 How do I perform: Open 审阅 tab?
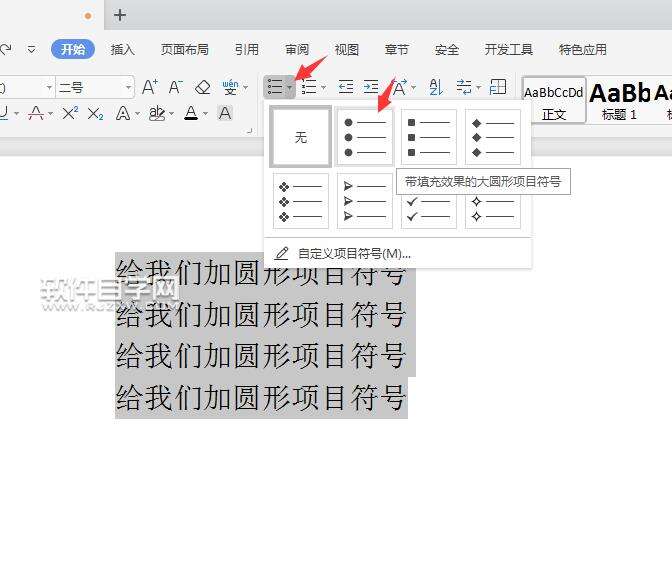(297, 50)
